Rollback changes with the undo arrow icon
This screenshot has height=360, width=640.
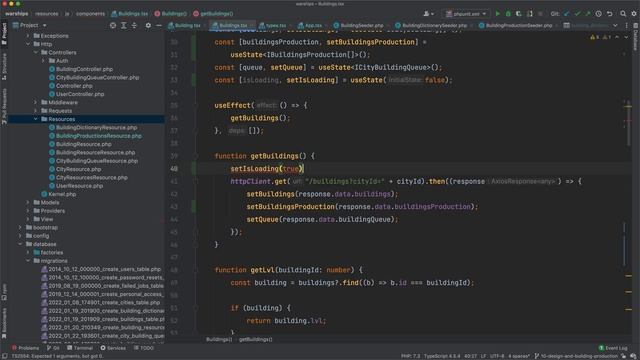point(609,14)
